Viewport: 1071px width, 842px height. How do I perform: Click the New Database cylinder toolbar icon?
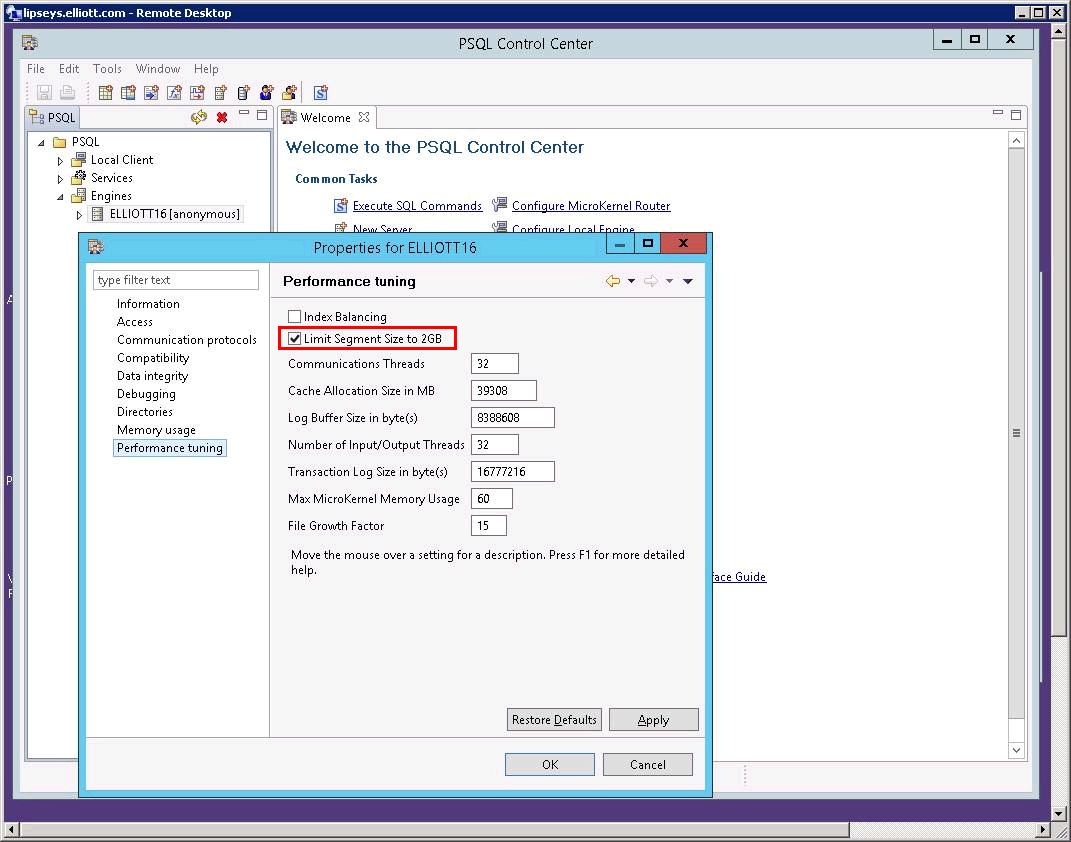tap(243, 92)
